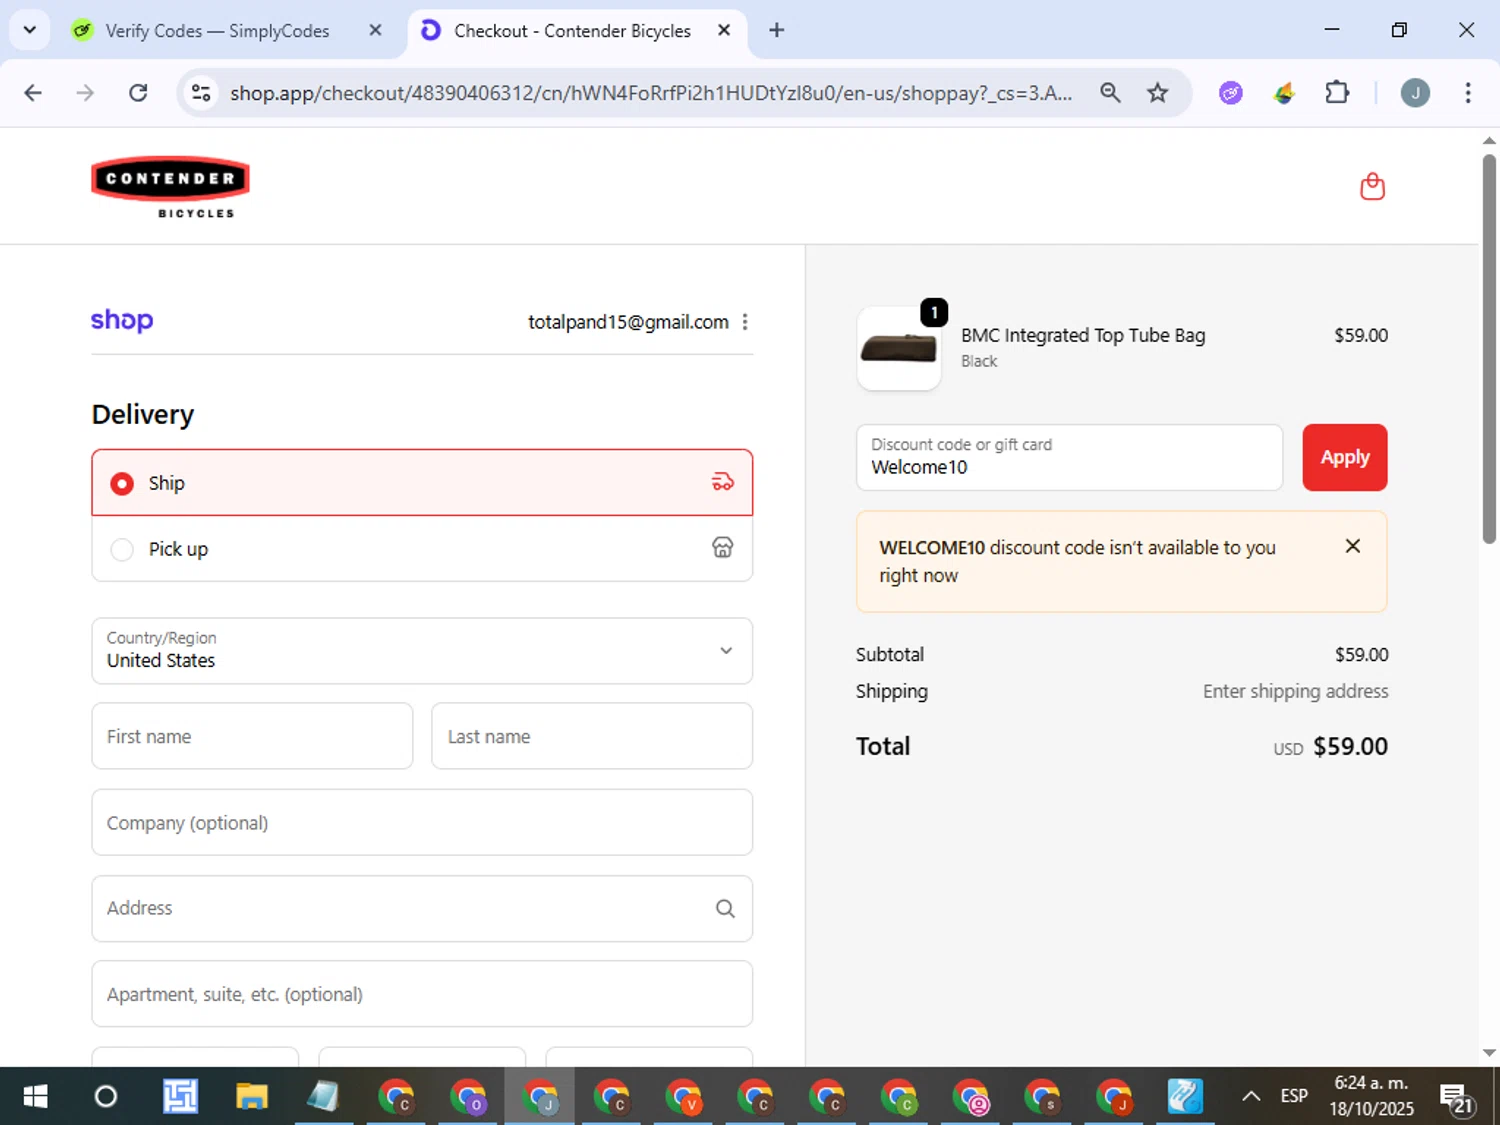Focus the Company (optional) field
Screen dimensions: 1500x1125
[x=422, y=822]
